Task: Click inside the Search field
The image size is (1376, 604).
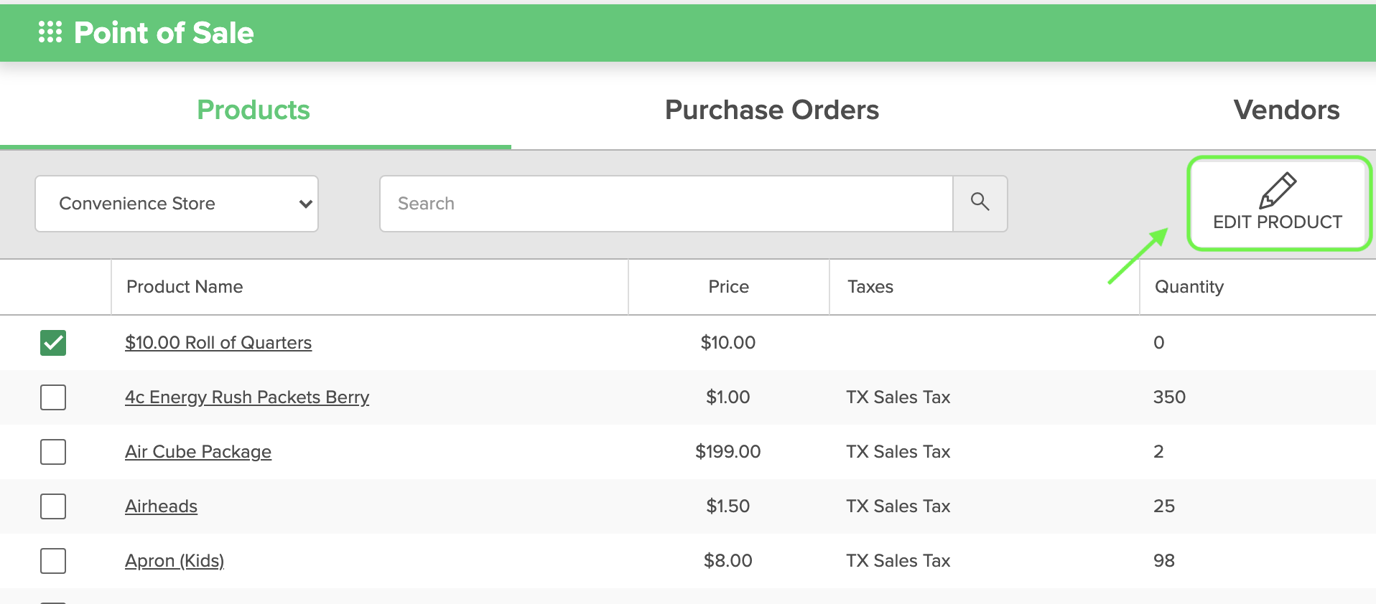Action: click(660, 203)
